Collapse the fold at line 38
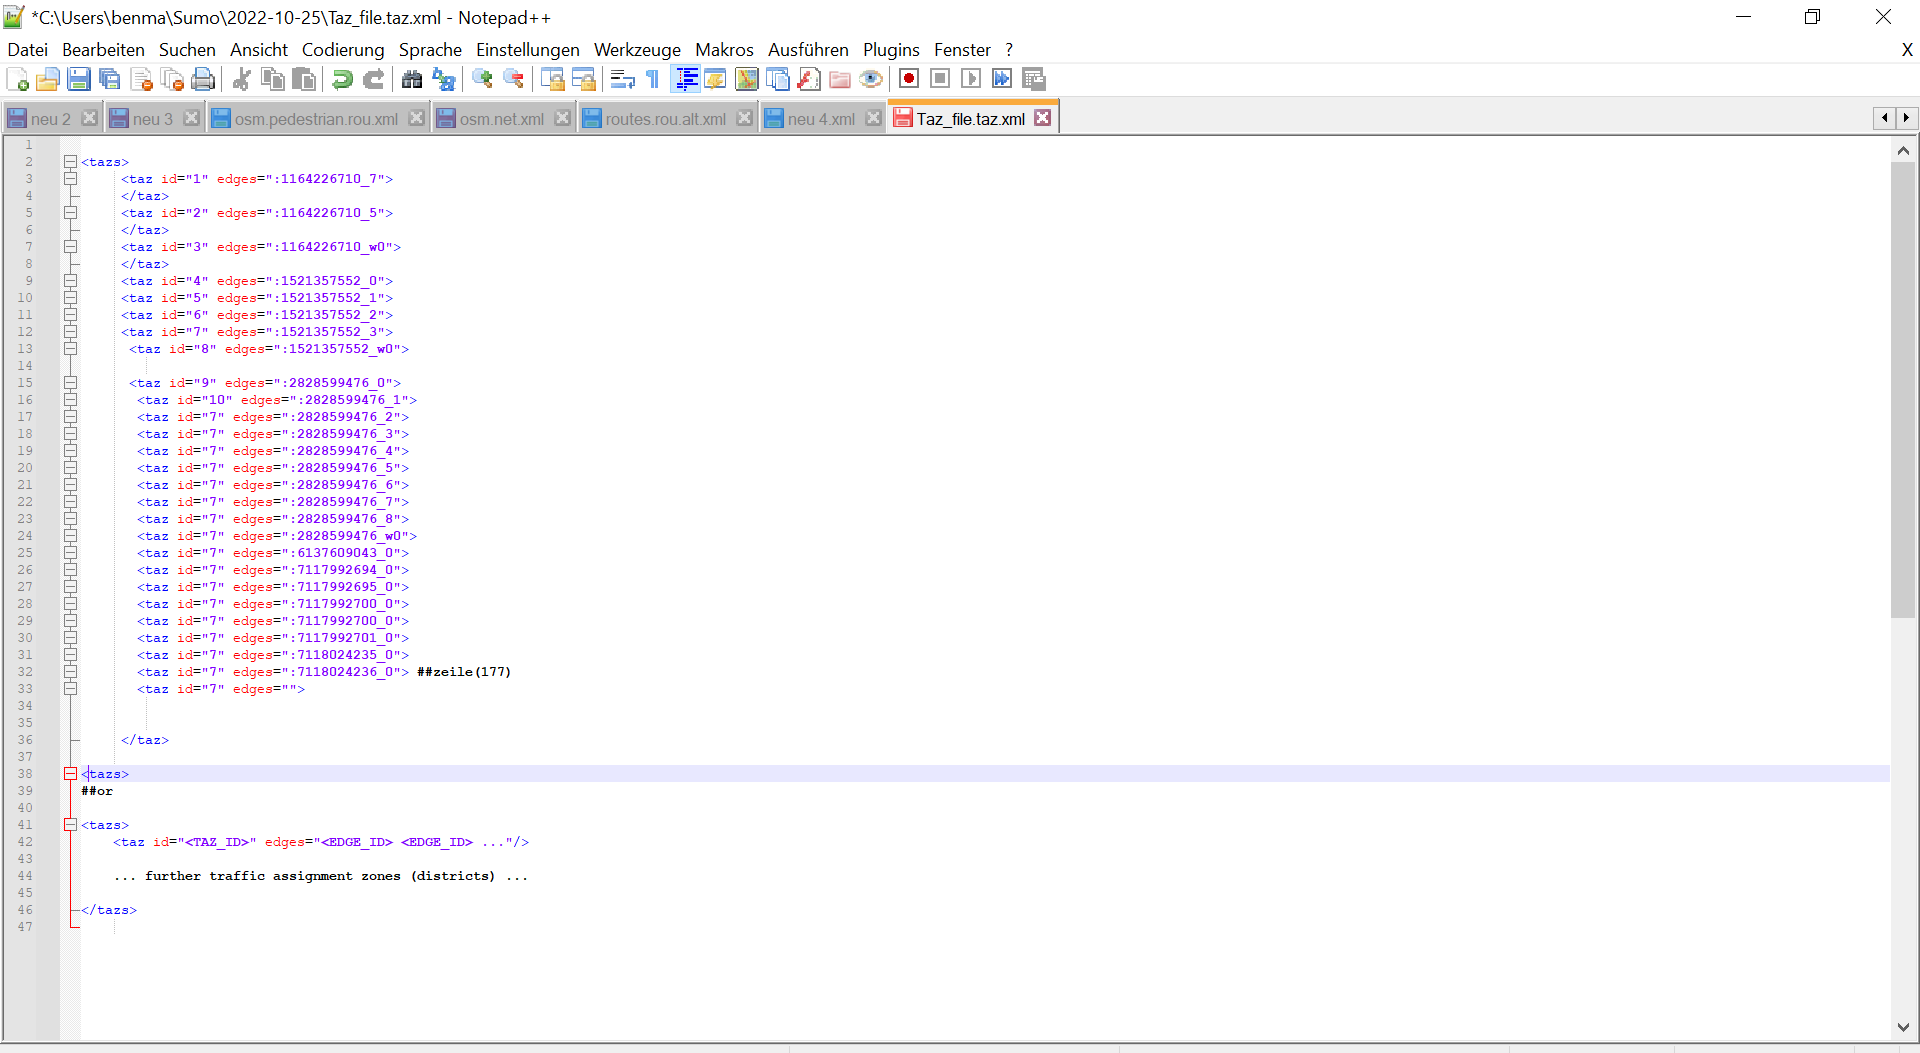1920x1053 pixels. click(x=70, y=773)
